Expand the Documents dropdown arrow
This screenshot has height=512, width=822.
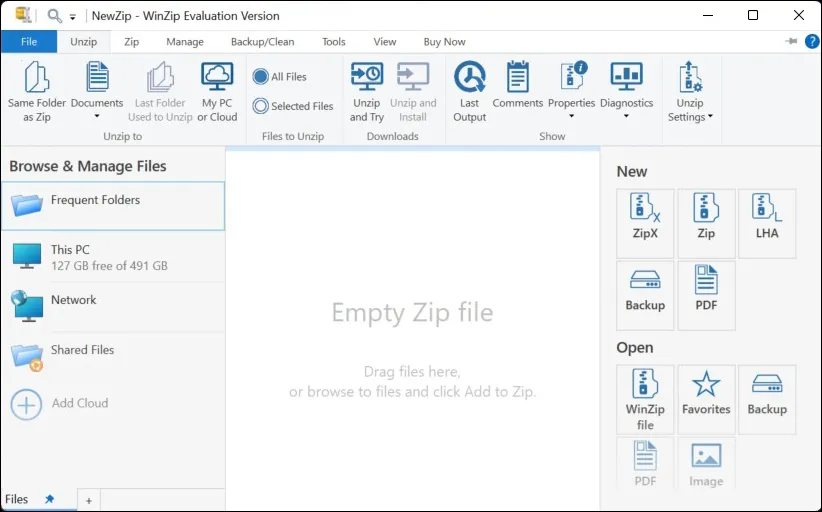pyautogui.click(x=97, y=116)
